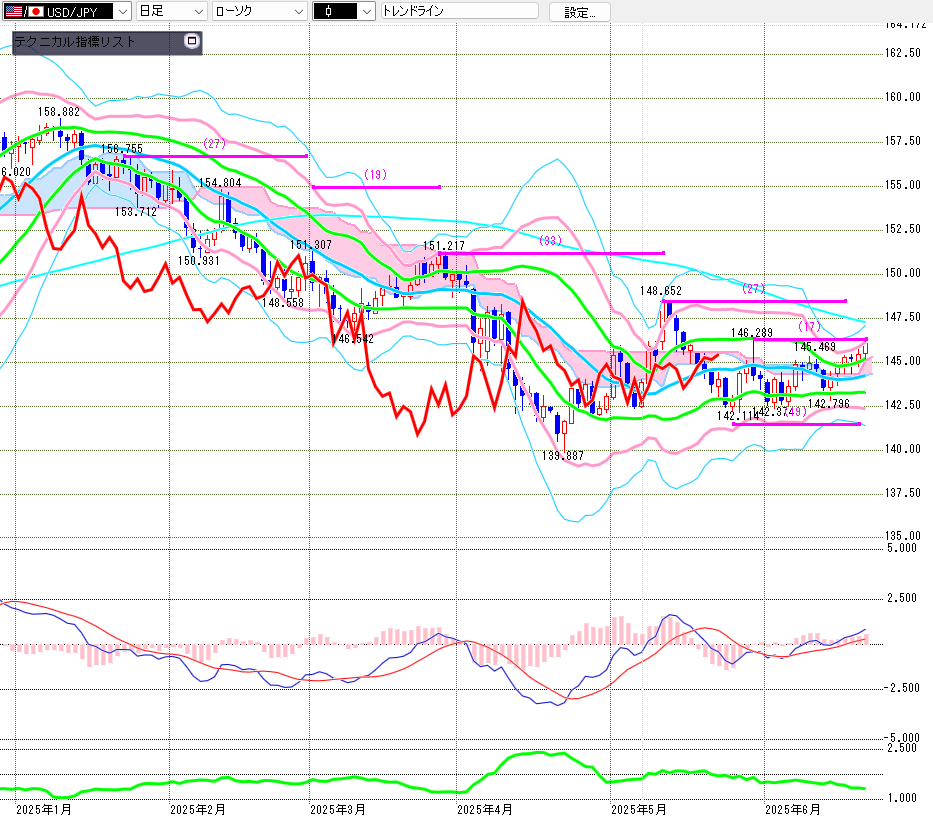Select the 160.00 price axis value
The image size is (933, 820).
click(x=903, y=97)
